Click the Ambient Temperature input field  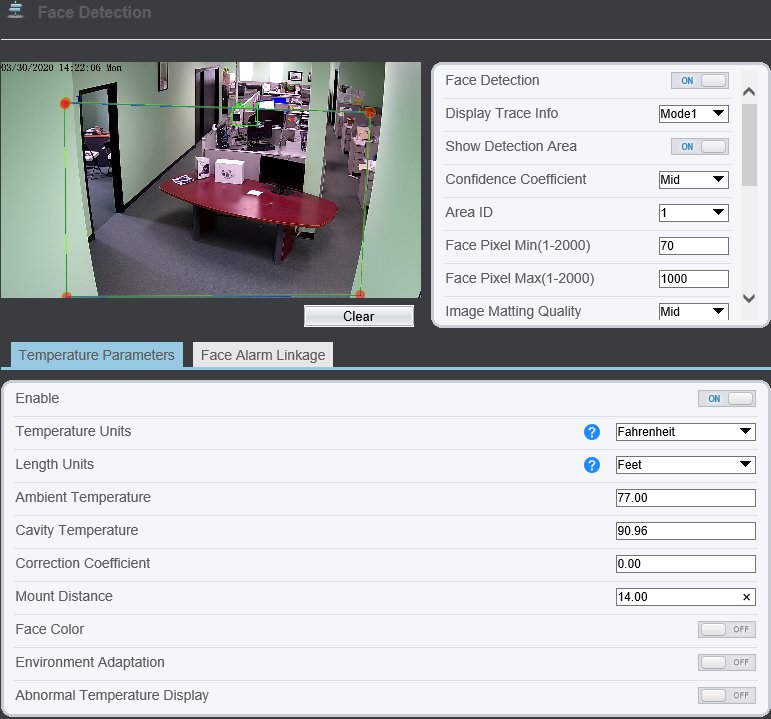(x=685, y=498)
